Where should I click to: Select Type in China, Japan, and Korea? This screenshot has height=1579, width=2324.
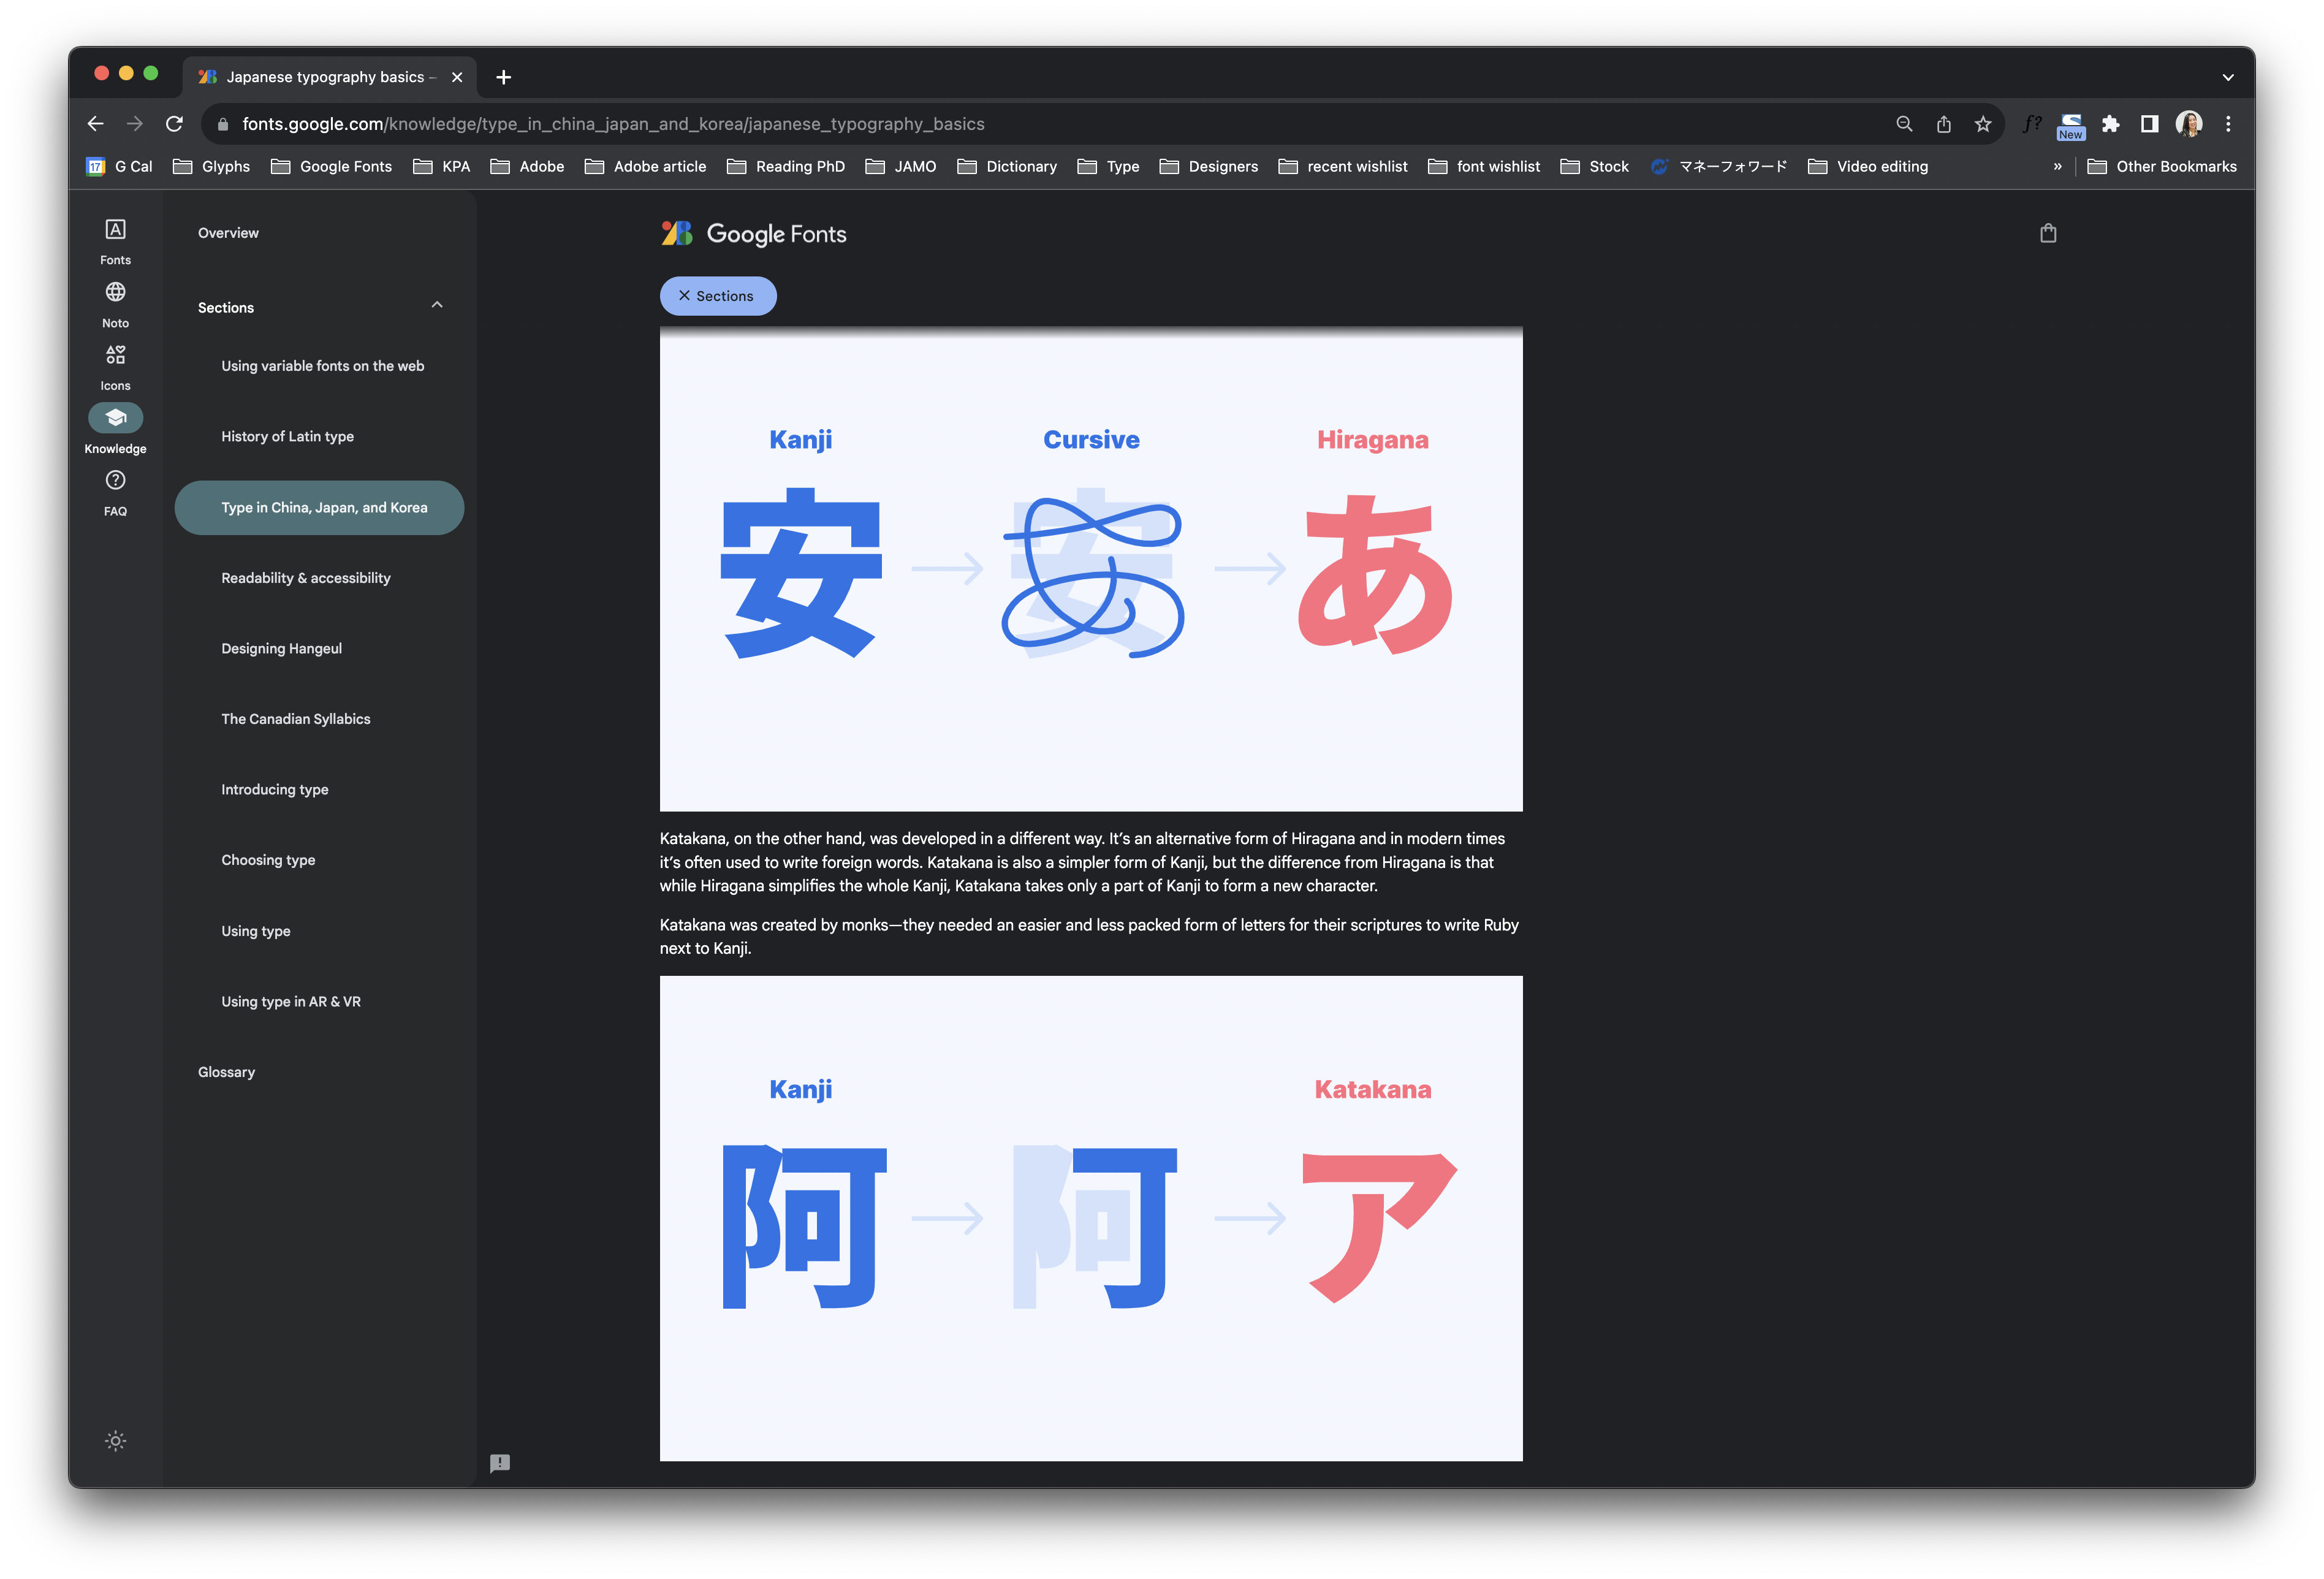click(x=319, y=507)
